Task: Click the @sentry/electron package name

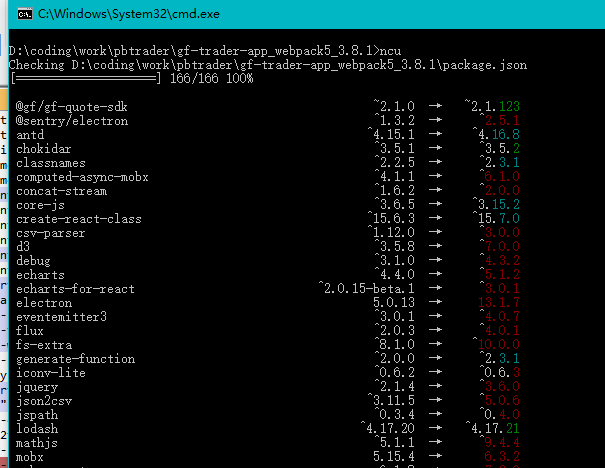Action: coord(72,121)
